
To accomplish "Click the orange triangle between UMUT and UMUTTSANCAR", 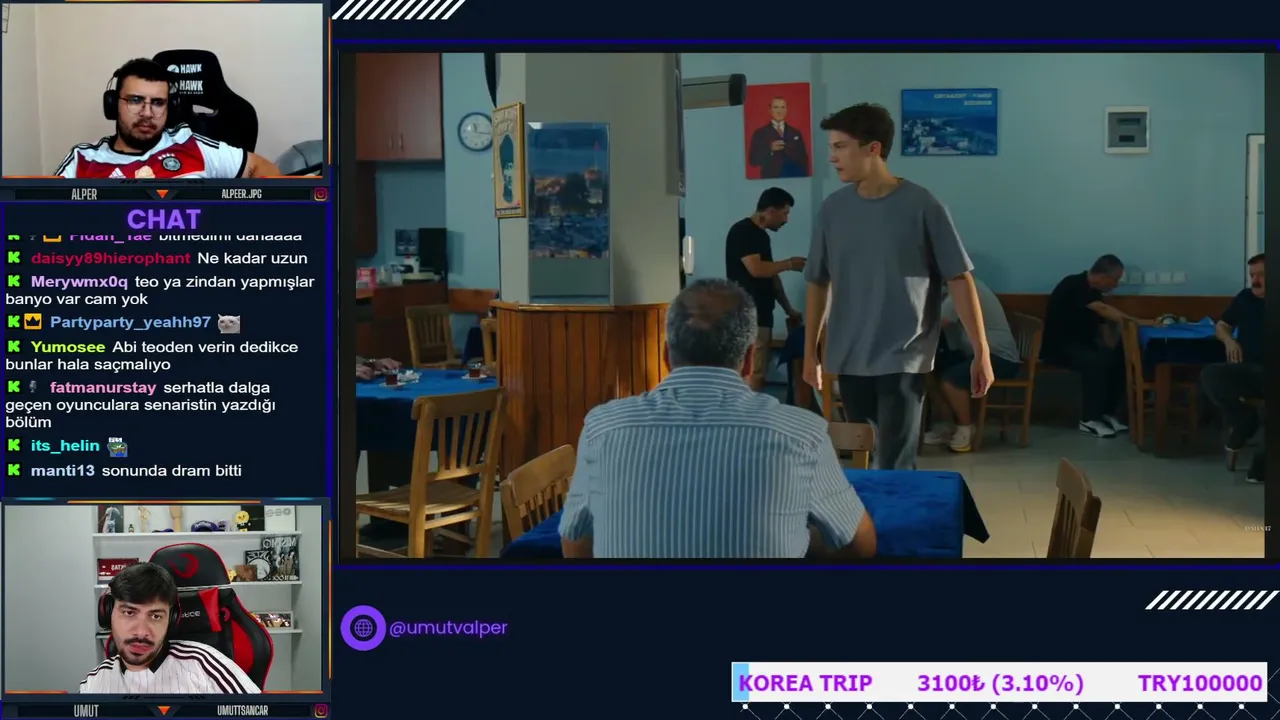I will pos(163,711).
